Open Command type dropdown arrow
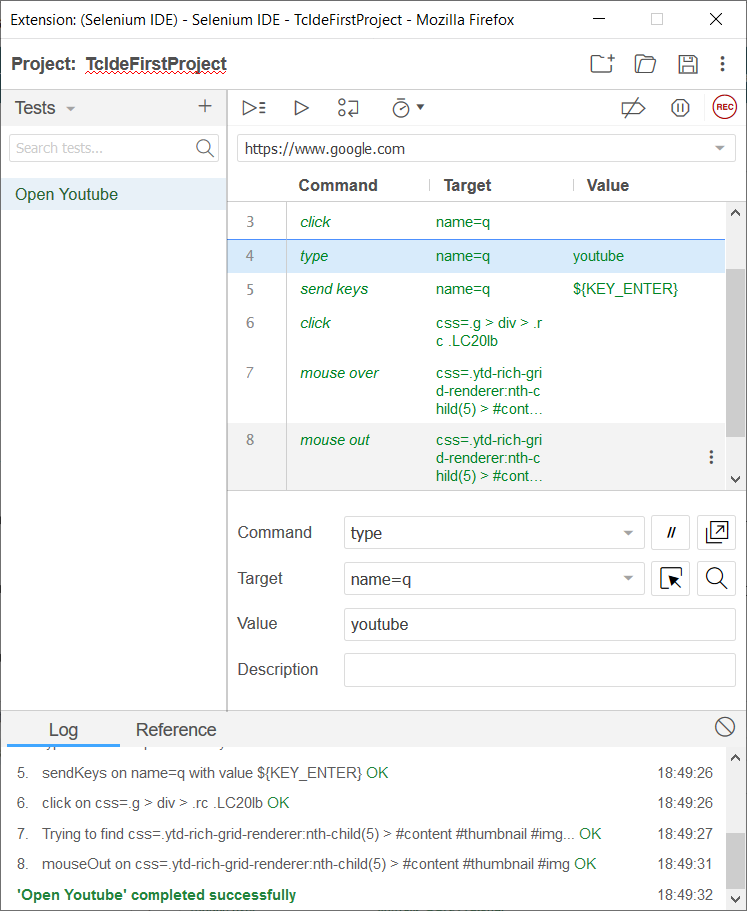This screenshot has width=751, height=911. [628, 533]
